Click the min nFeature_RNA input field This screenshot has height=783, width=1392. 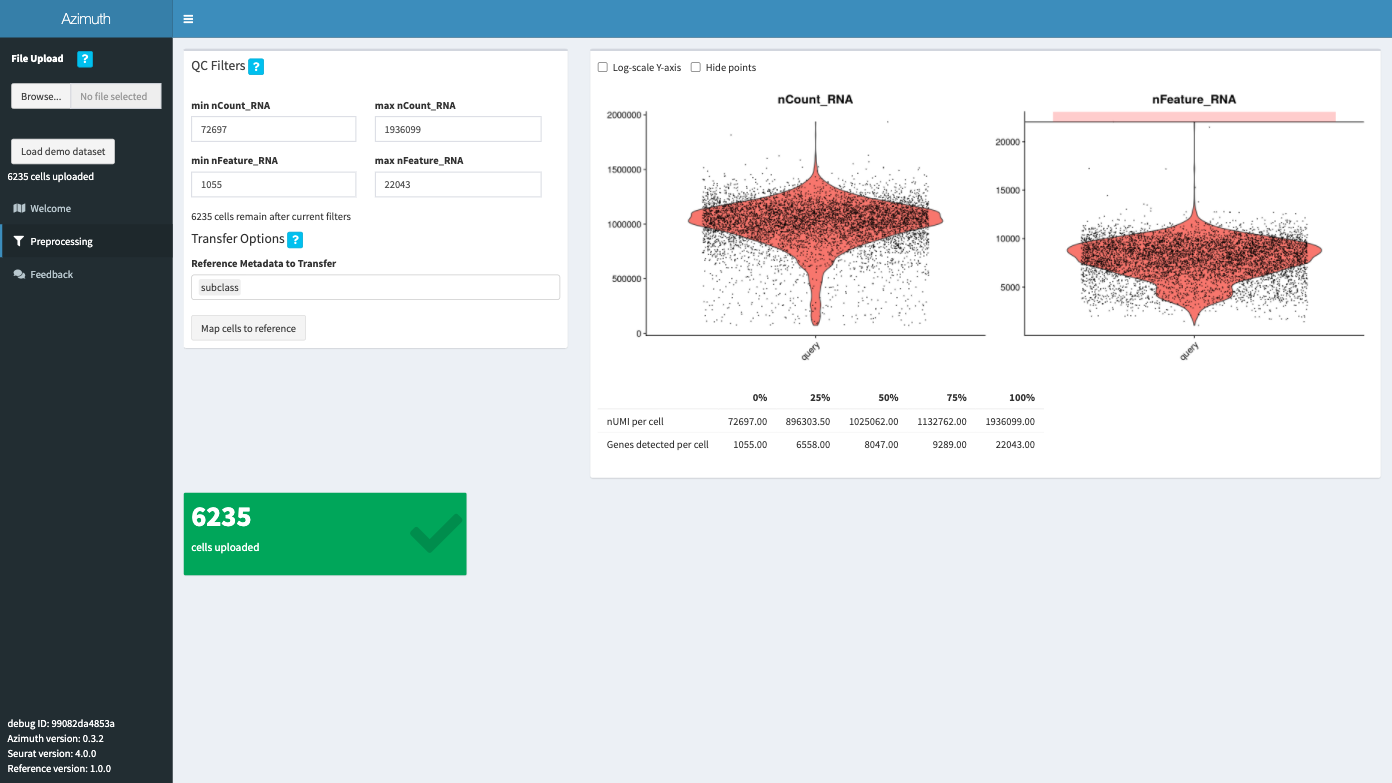pyautogui.click(x=273, y=184)
